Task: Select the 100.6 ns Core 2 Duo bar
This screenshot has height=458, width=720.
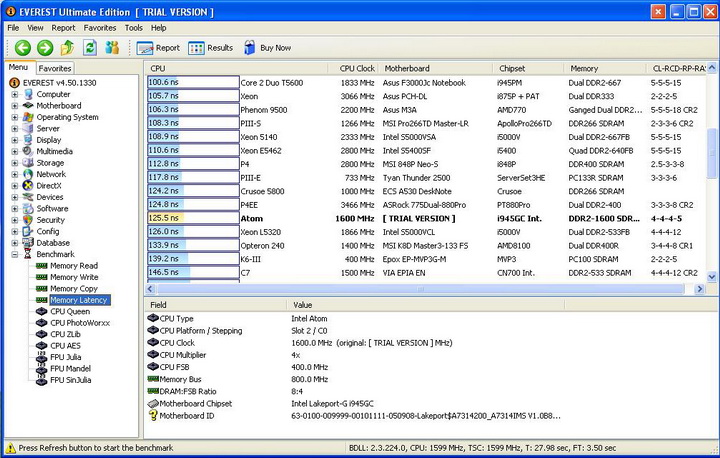Action: click(x=193, y=83)
